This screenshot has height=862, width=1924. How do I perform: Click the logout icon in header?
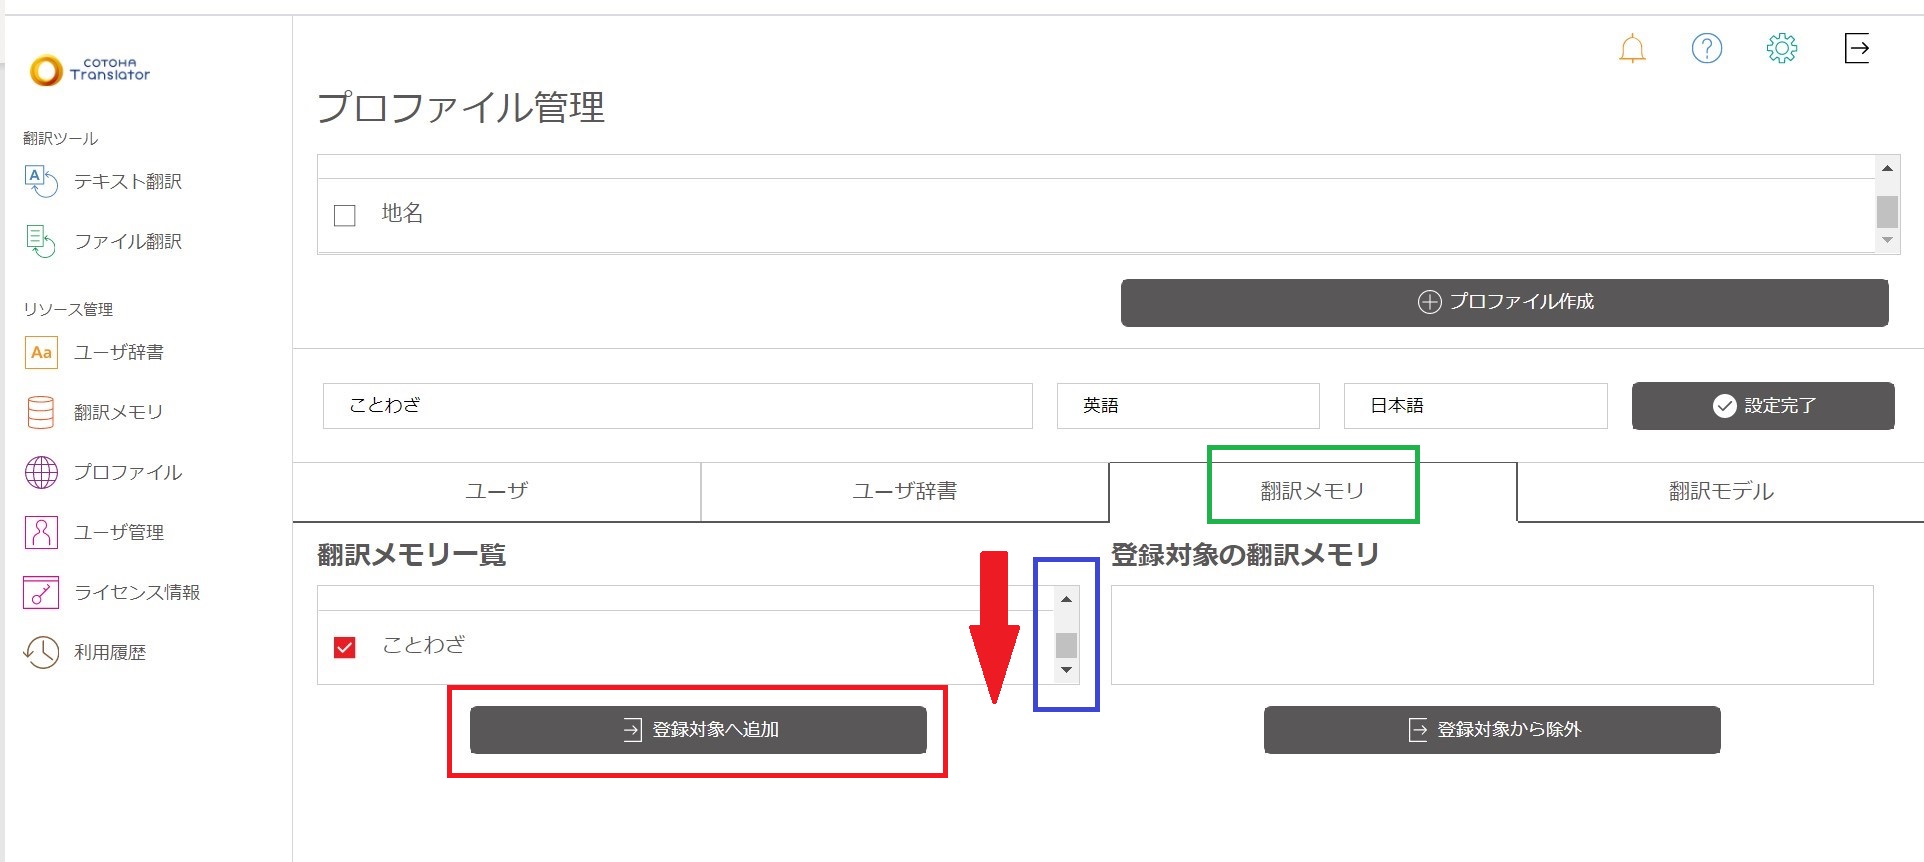pos(1857,48)
